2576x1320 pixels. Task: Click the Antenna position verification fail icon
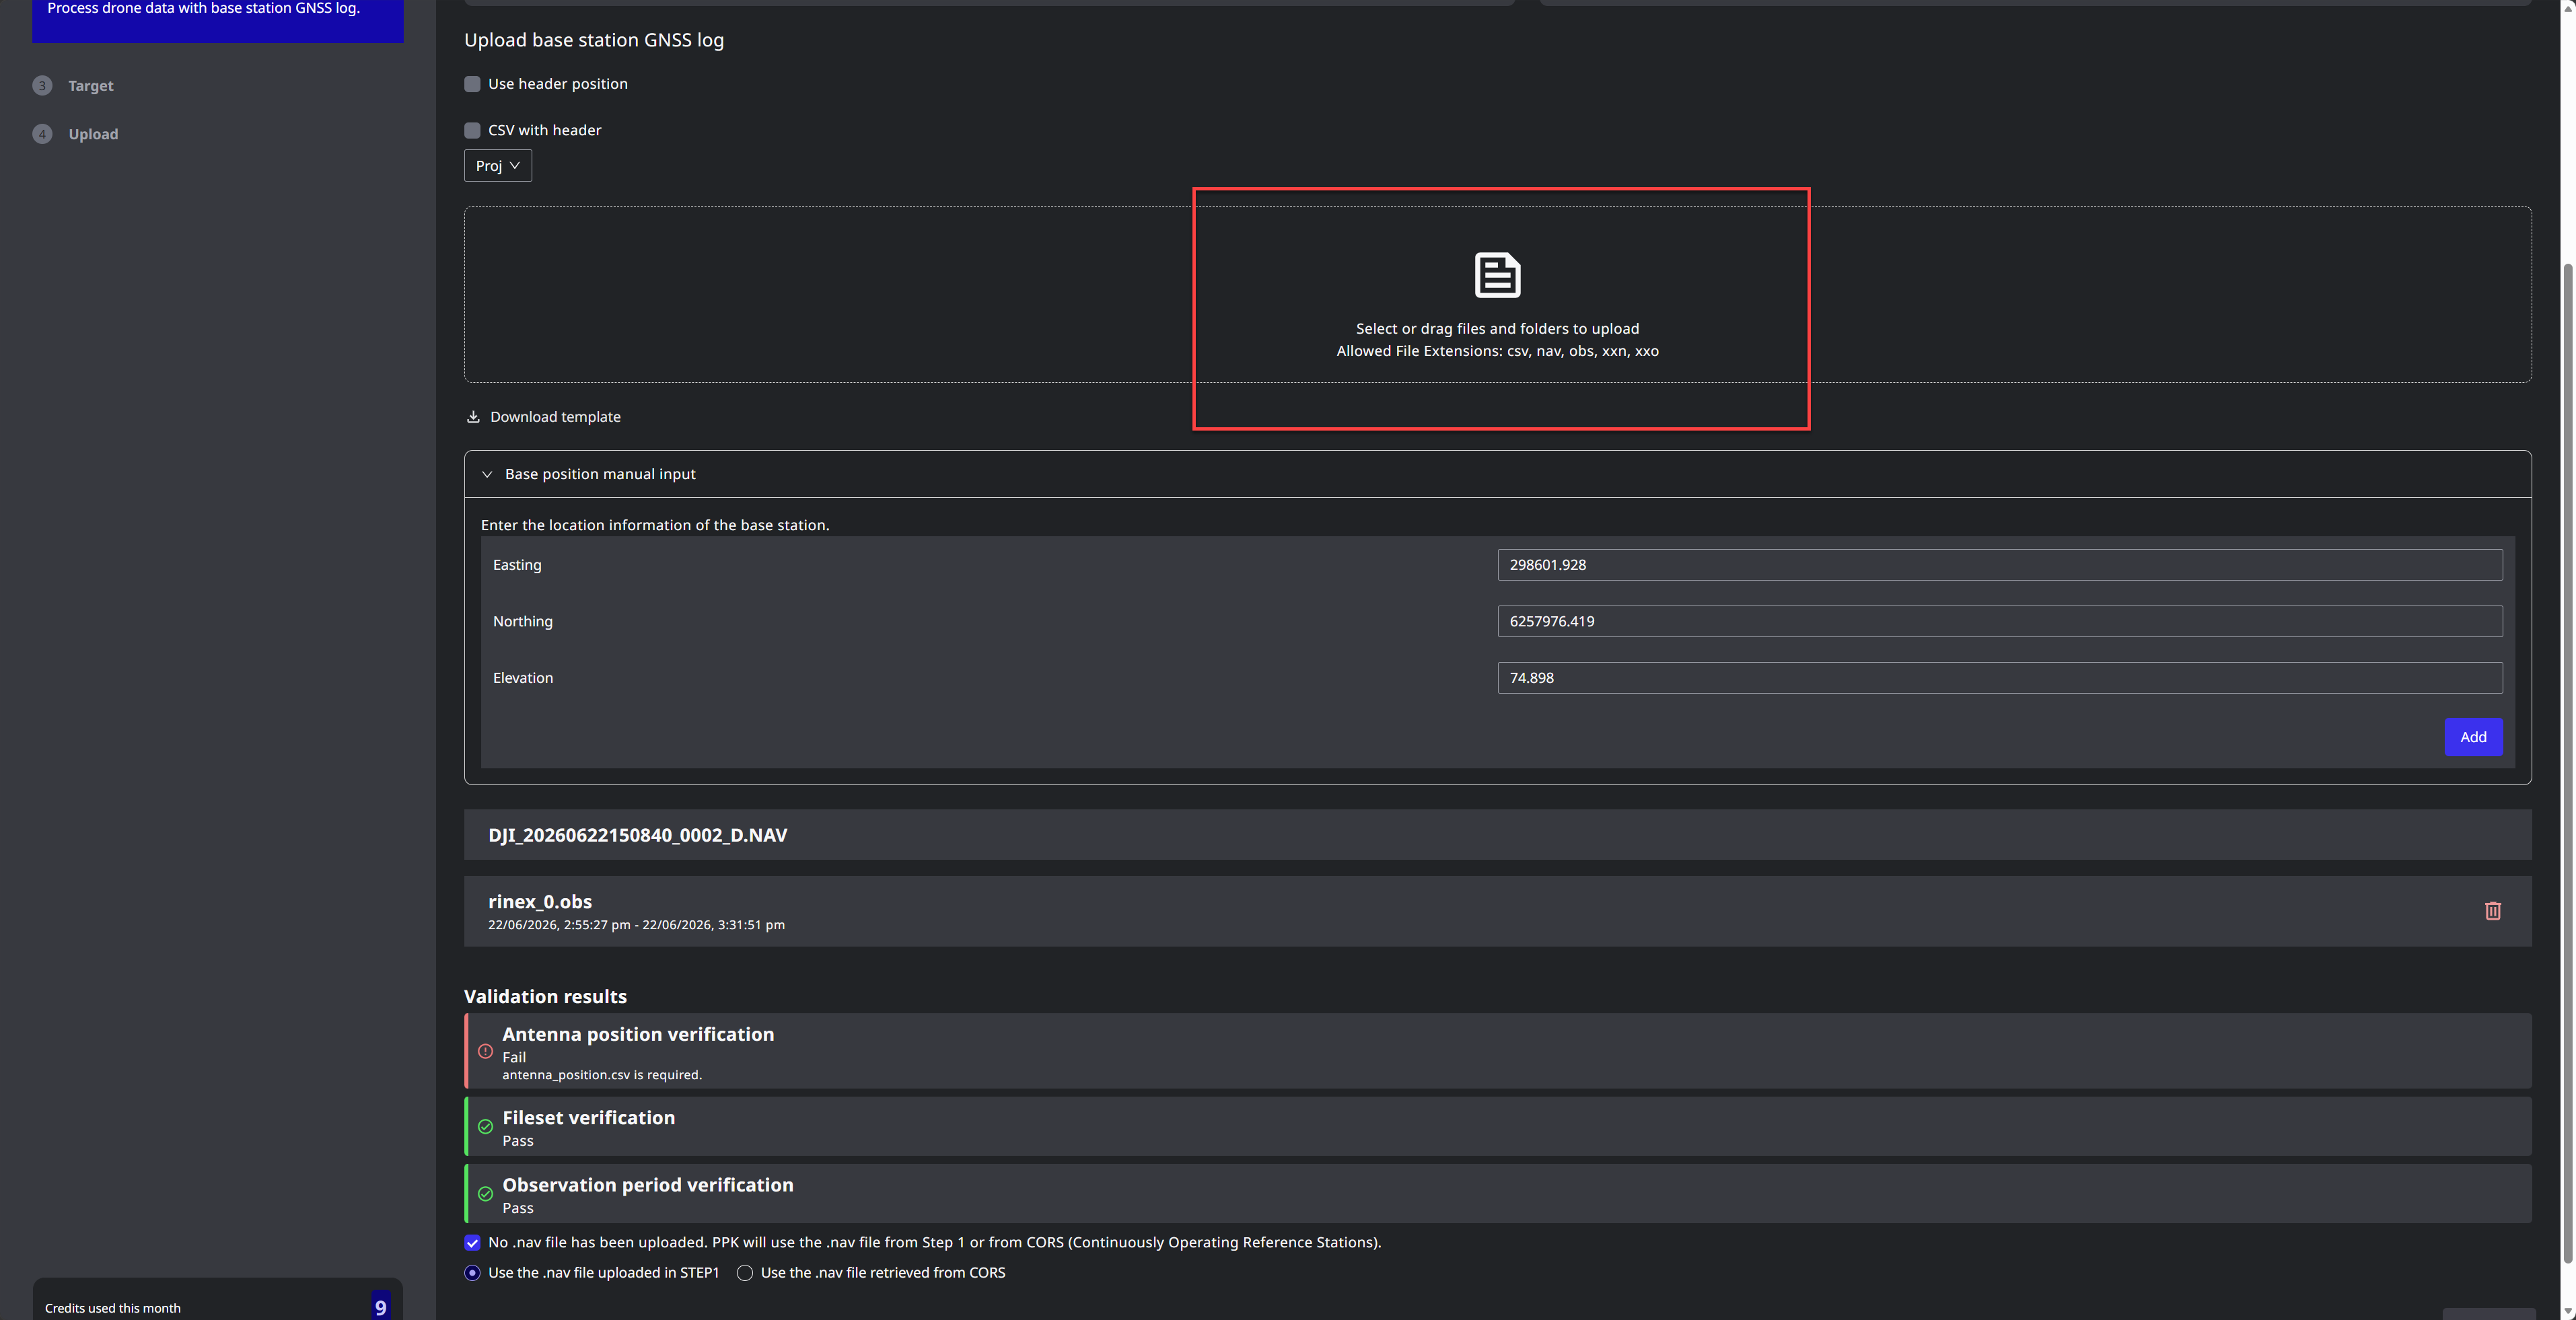tap(485, 1052)
